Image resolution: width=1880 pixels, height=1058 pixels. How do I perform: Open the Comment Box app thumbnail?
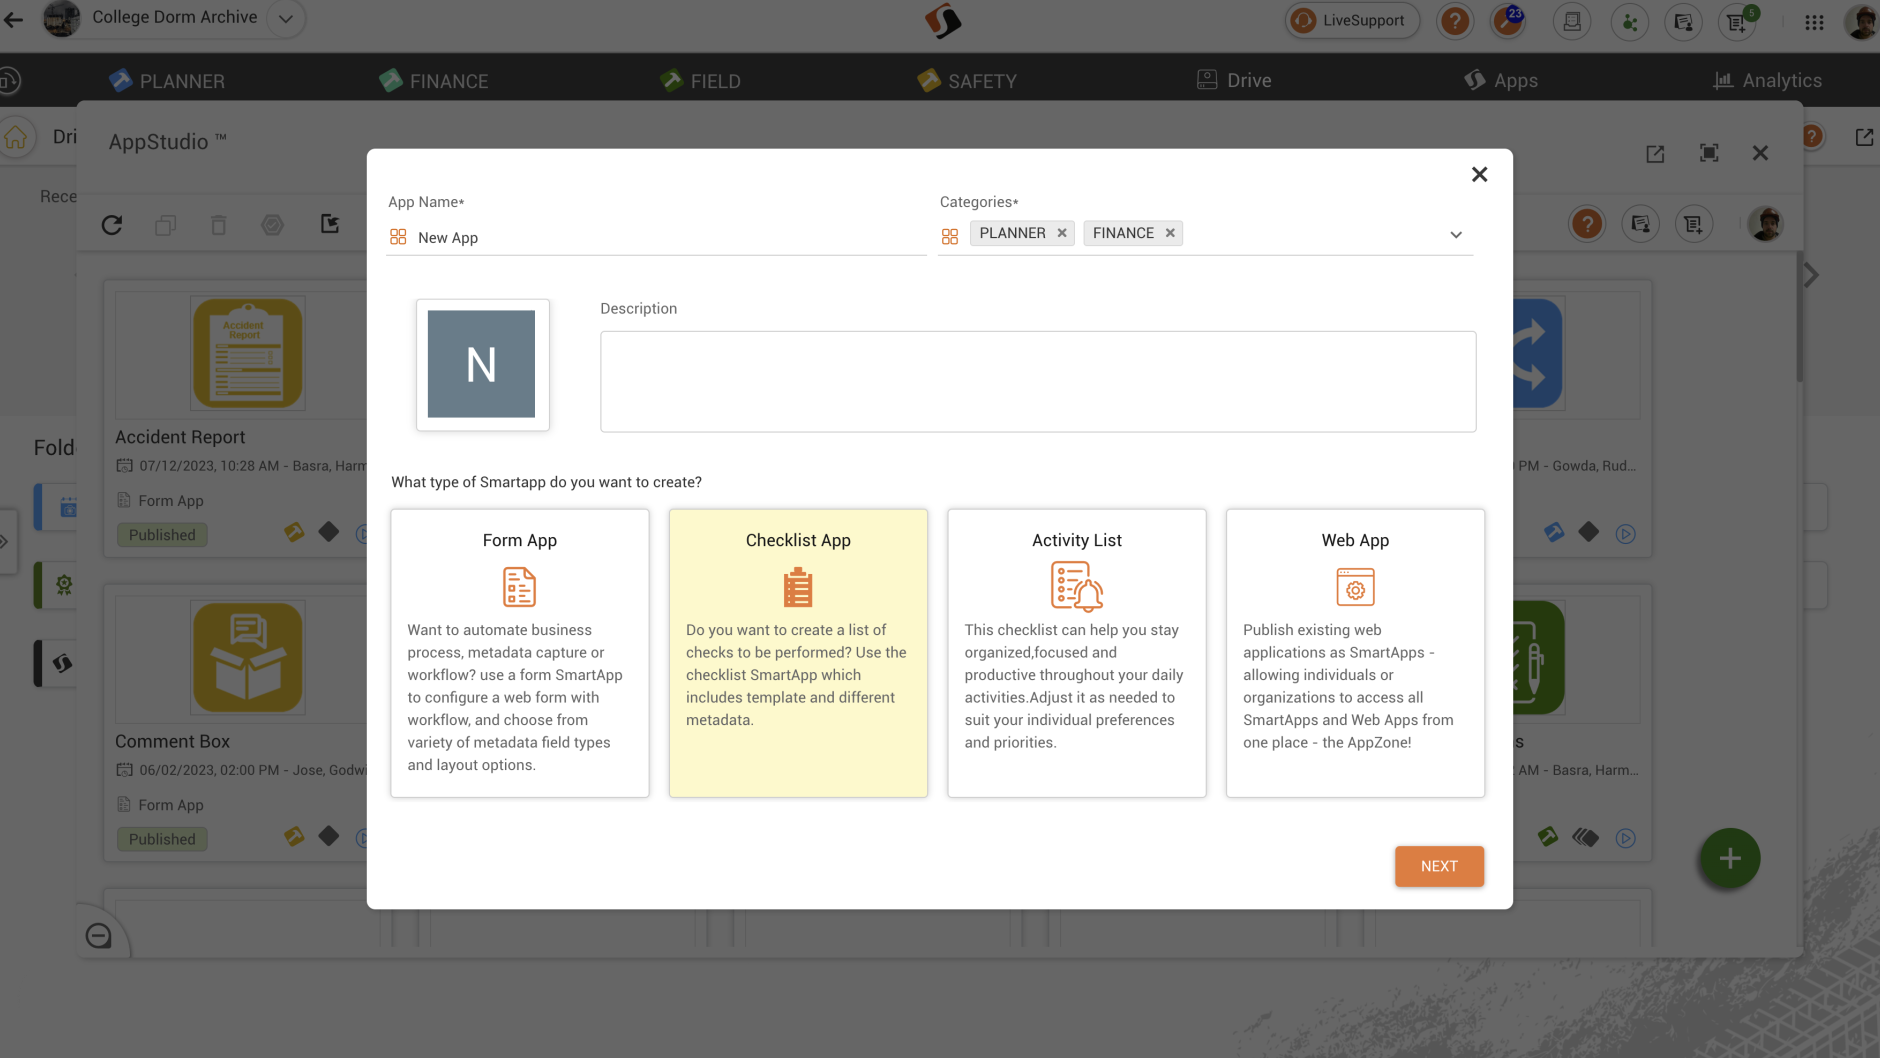[x=248, y=657]
